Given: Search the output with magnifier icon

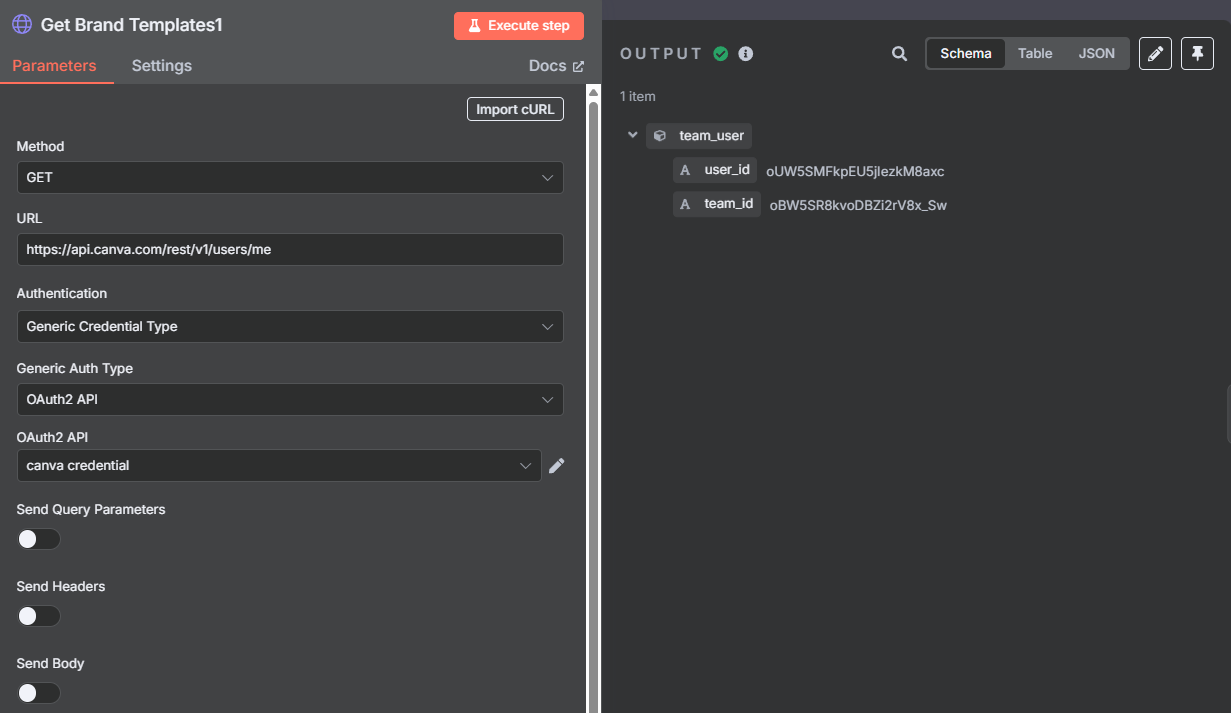Looking at the screenshot, I should click(899, 54).
